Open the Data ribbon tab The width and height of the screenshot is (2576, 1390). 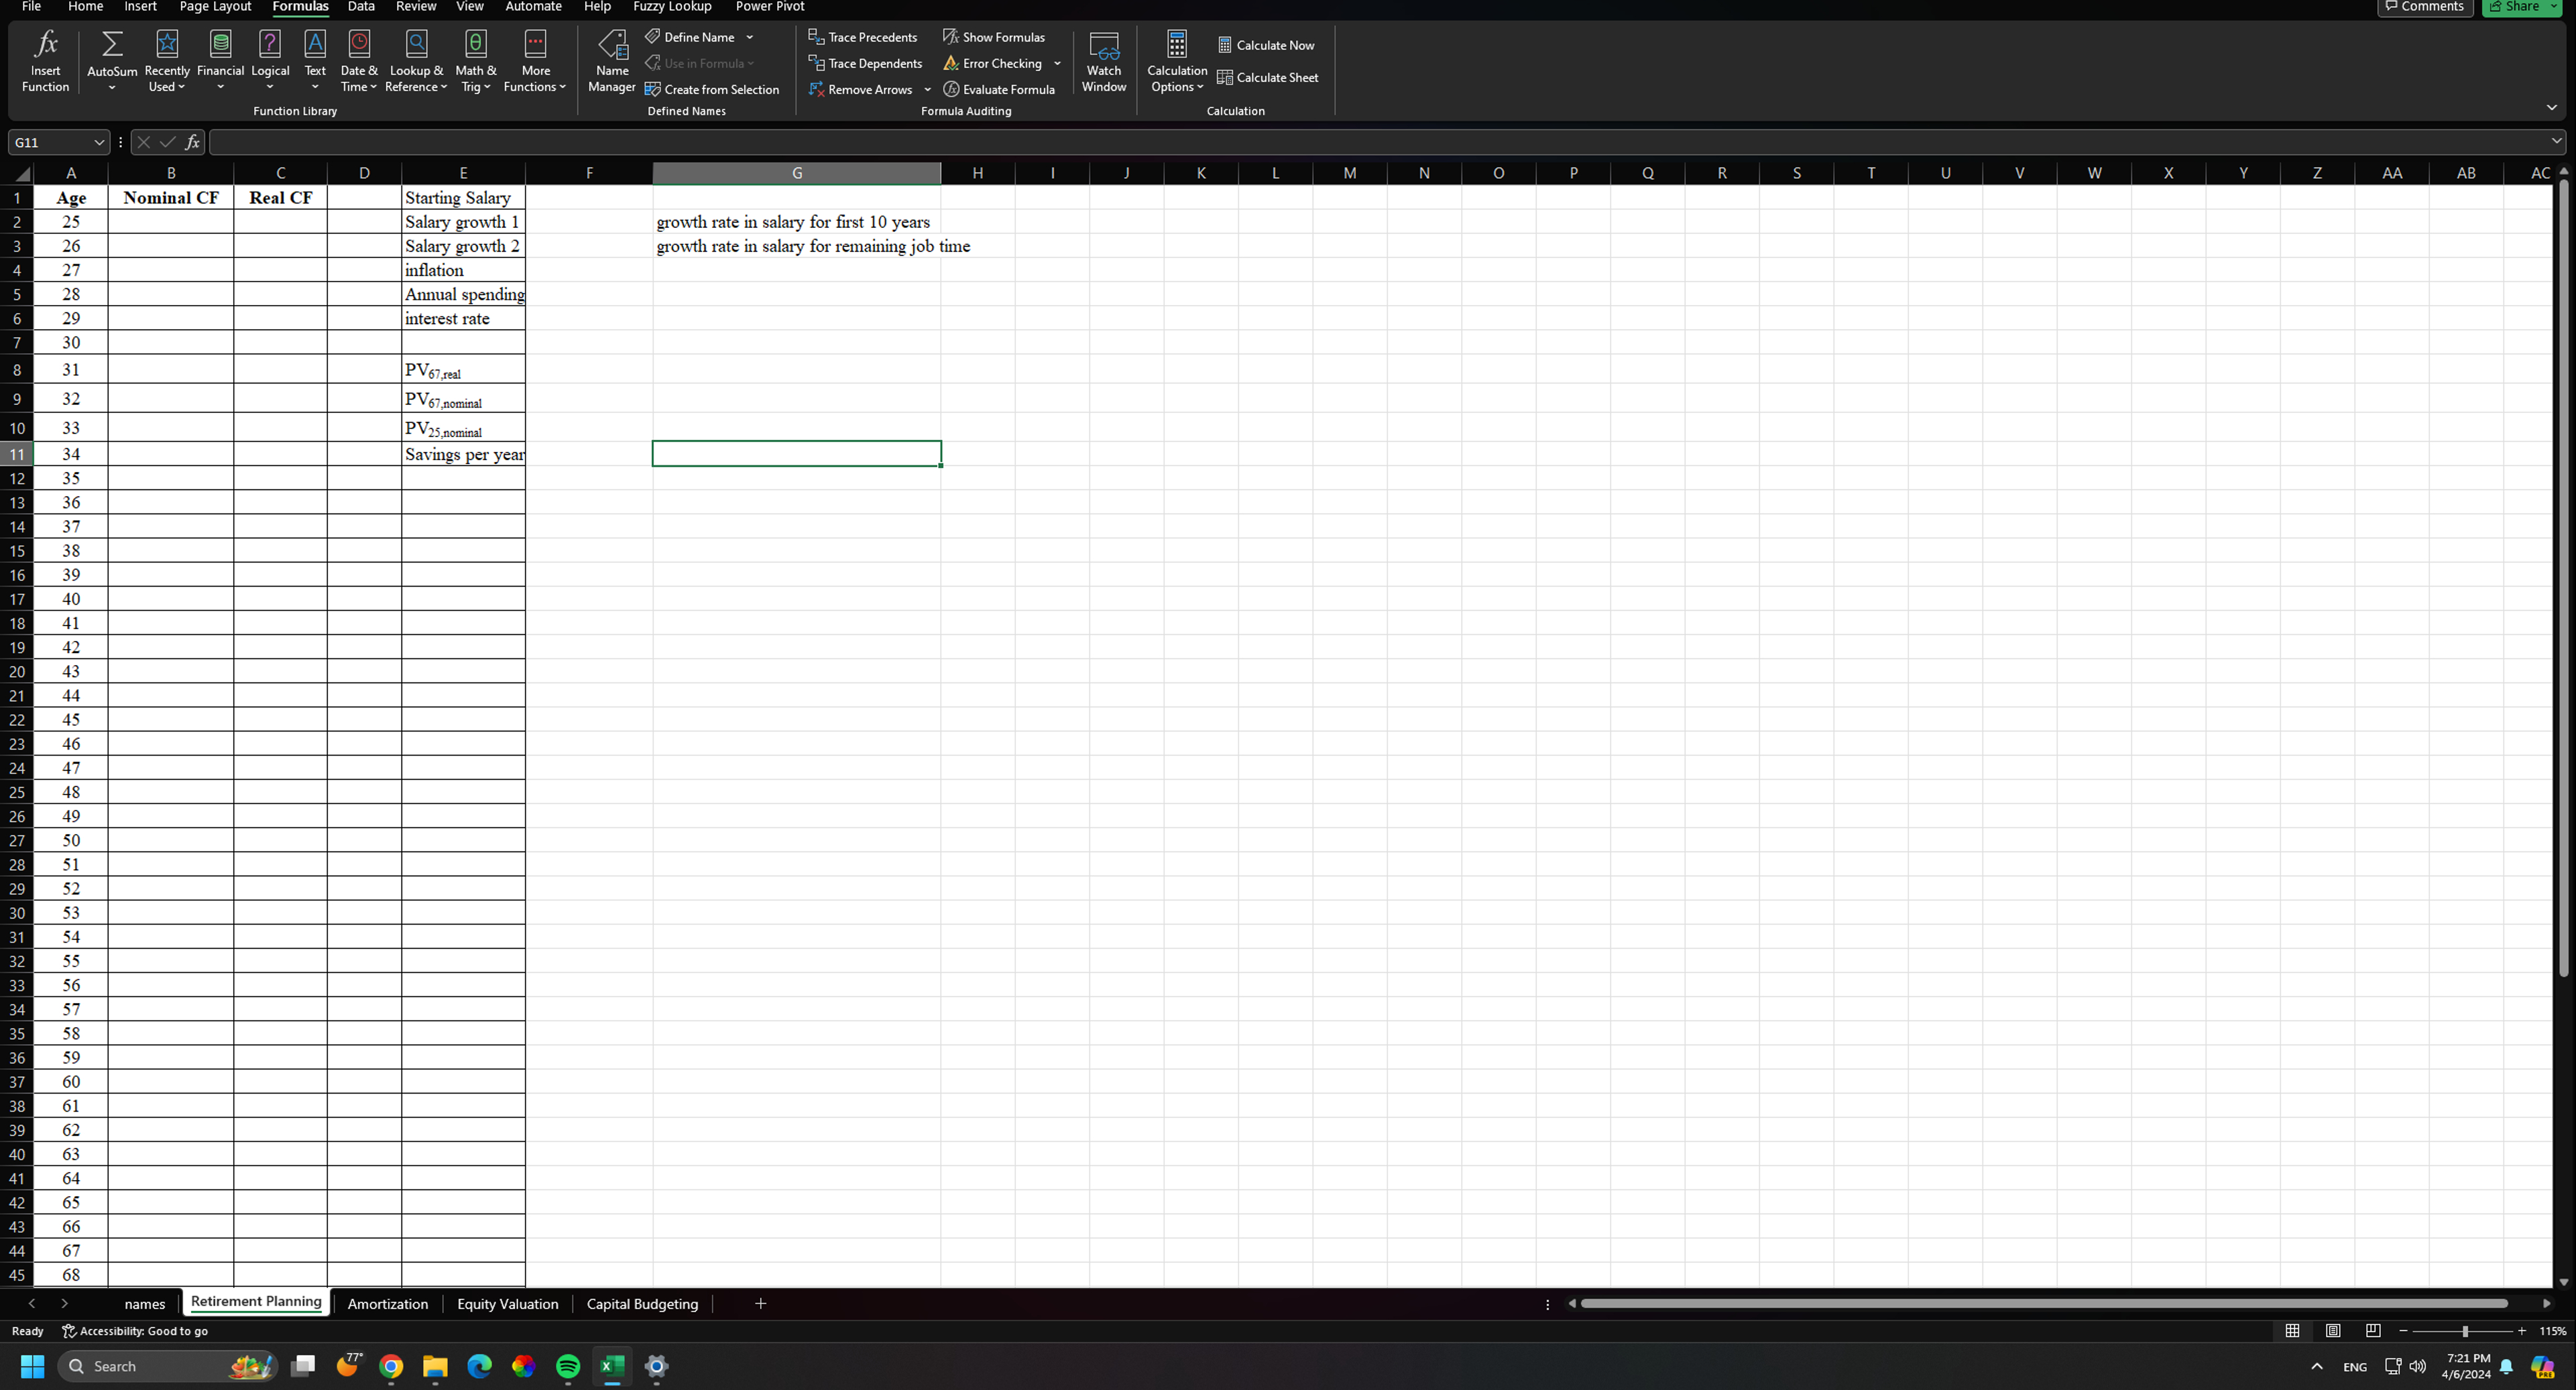pyautogui.click(x=361, y=7)
